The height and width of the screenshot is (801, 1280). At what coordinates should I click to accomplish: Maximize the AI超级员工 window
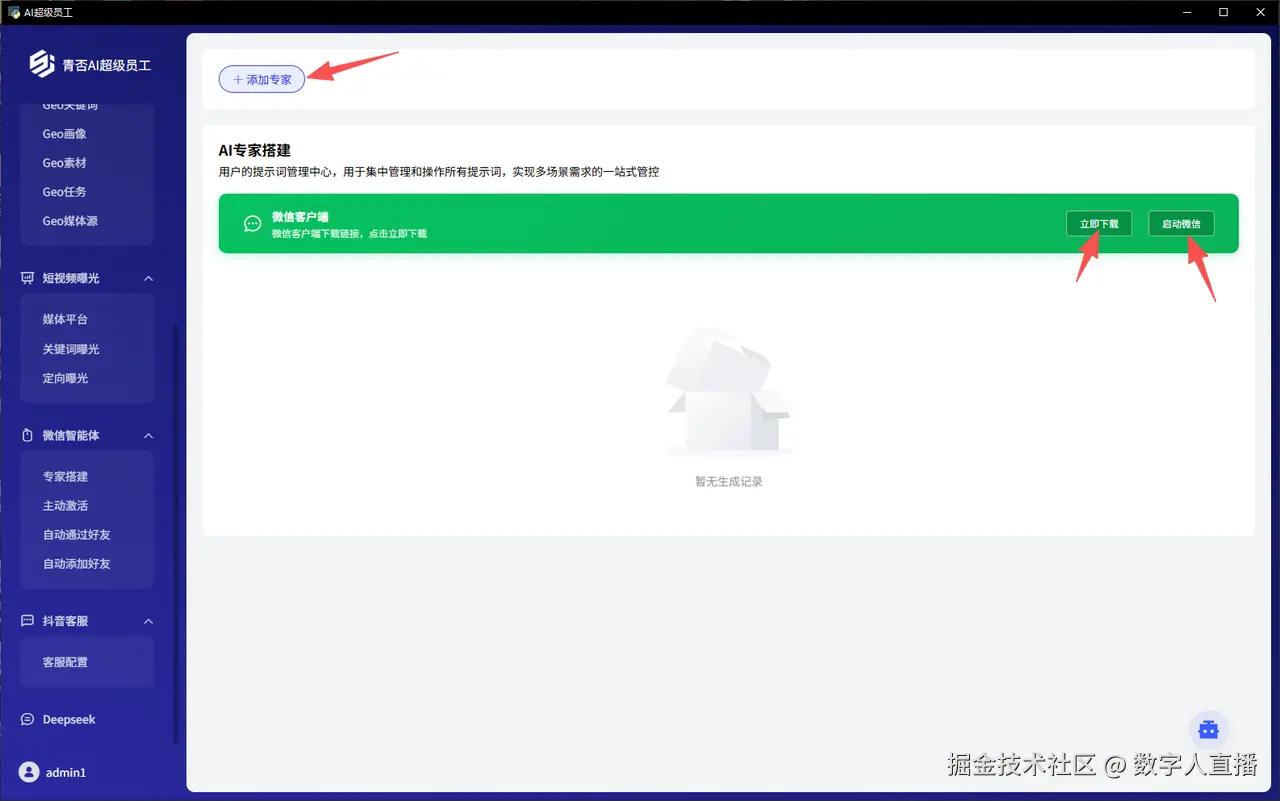click(x=1223, y=12)
